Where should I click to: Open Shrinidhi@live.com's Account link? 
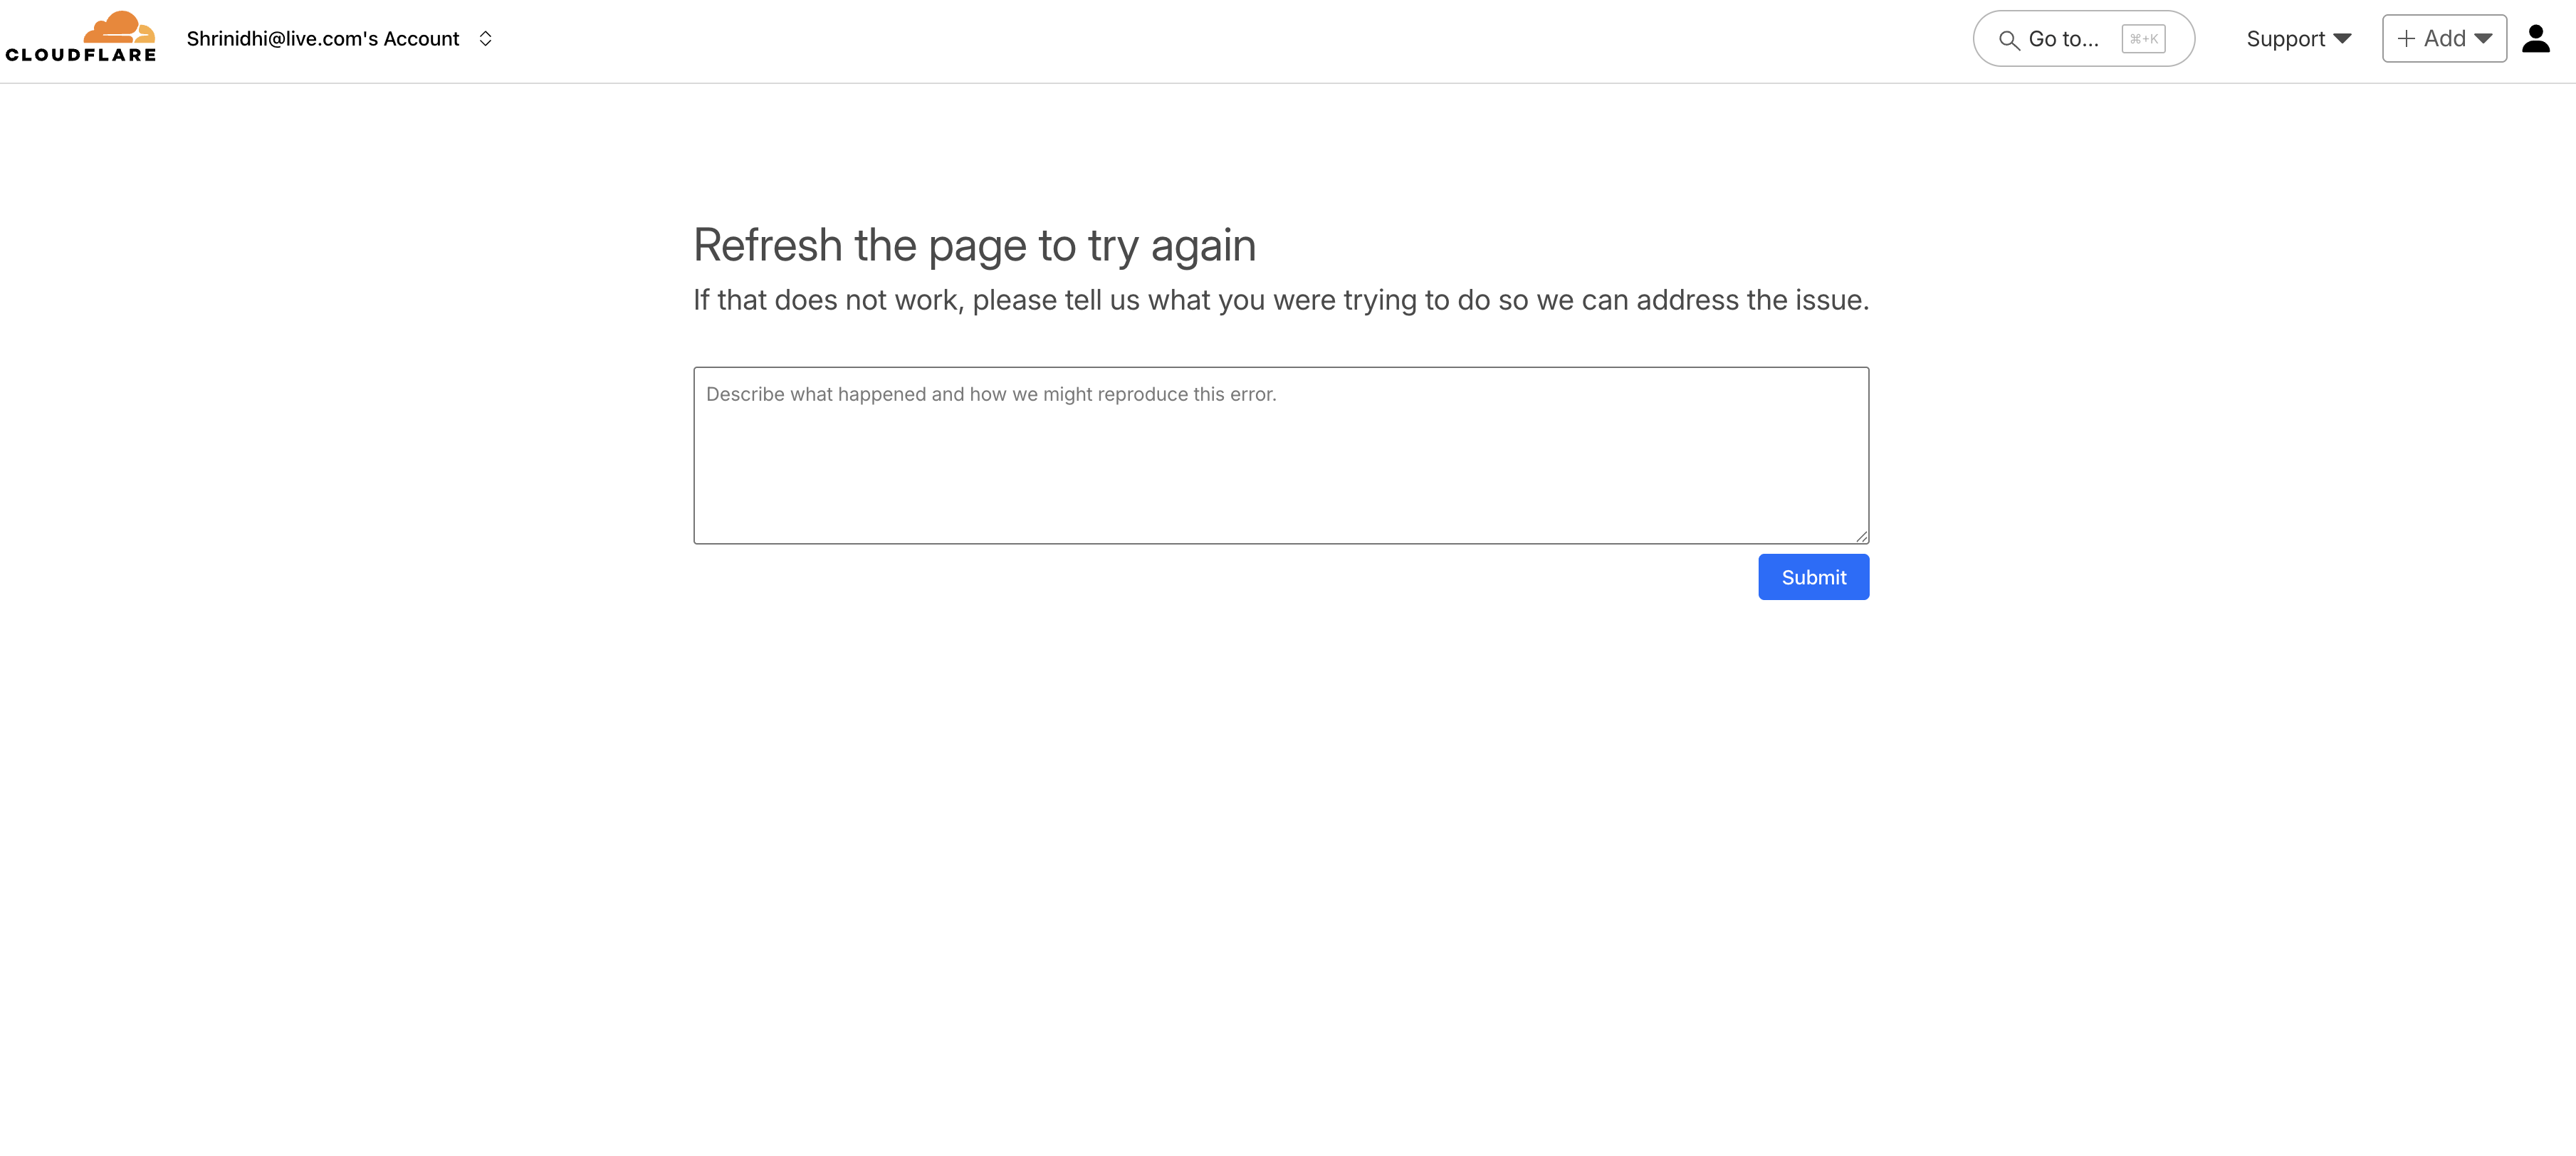(x=322, y=39)
